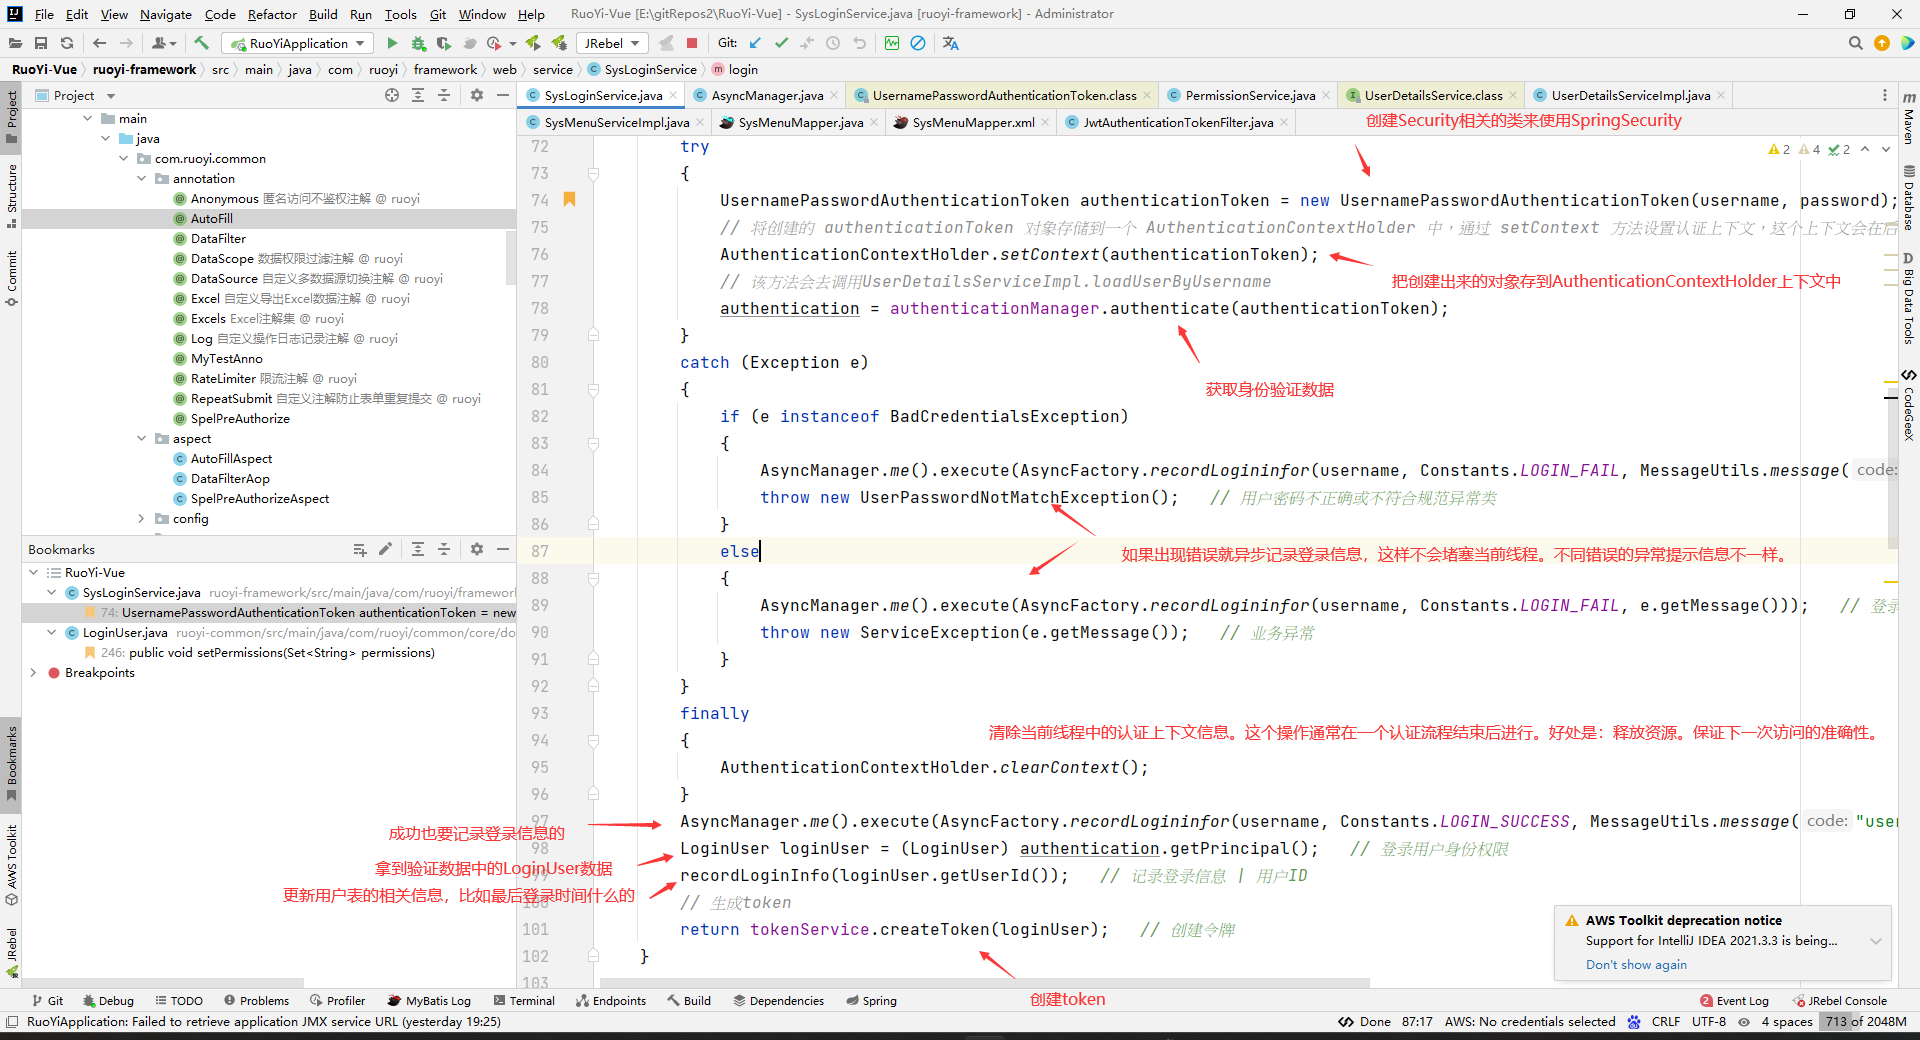Collapse the aspect package folder

[x=141, y=438]
